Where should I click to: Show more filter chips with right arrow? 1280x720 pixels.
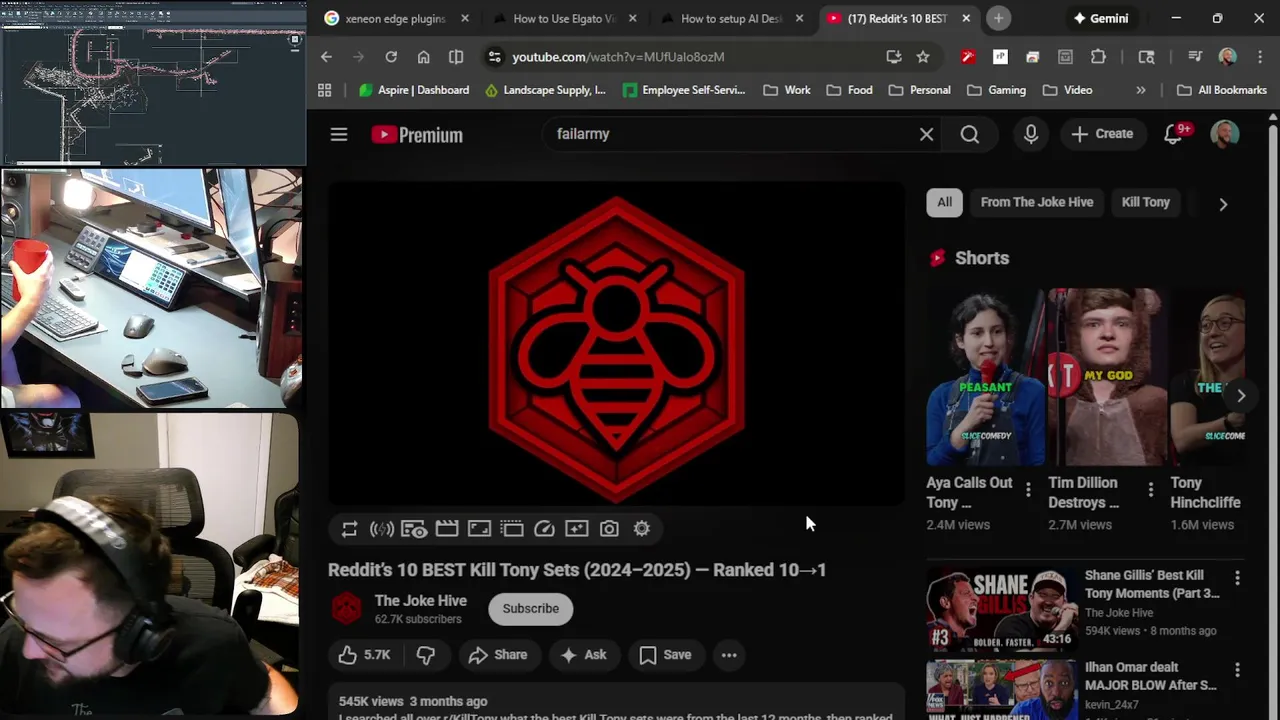tap(1223, 204)
